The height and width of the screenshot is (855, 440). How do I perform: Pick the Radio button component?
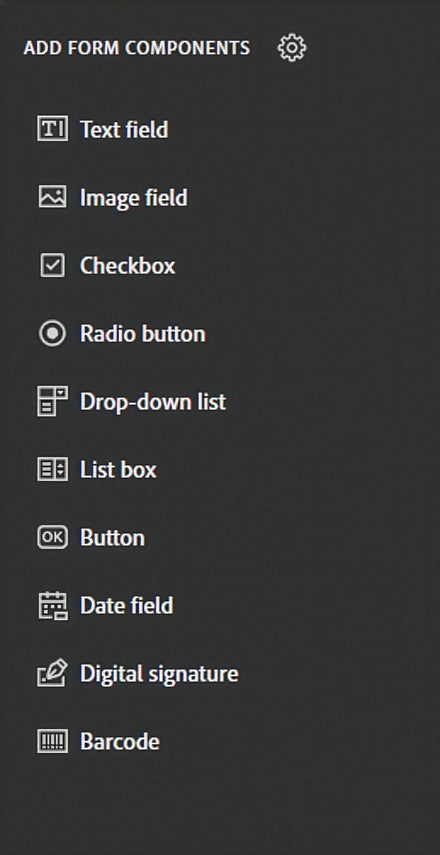coord(121,334)
